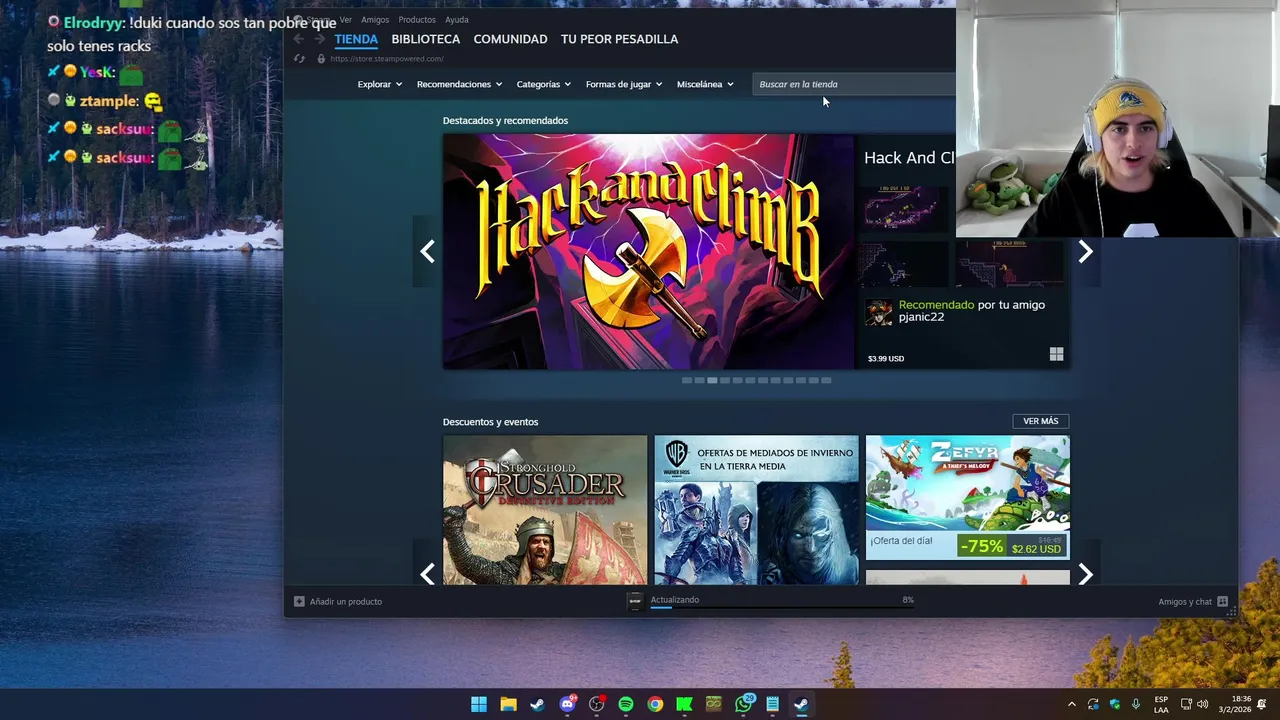1280x720 pixels.
Task: Show previous featured game in main carousel
Action: pos(427,251)
